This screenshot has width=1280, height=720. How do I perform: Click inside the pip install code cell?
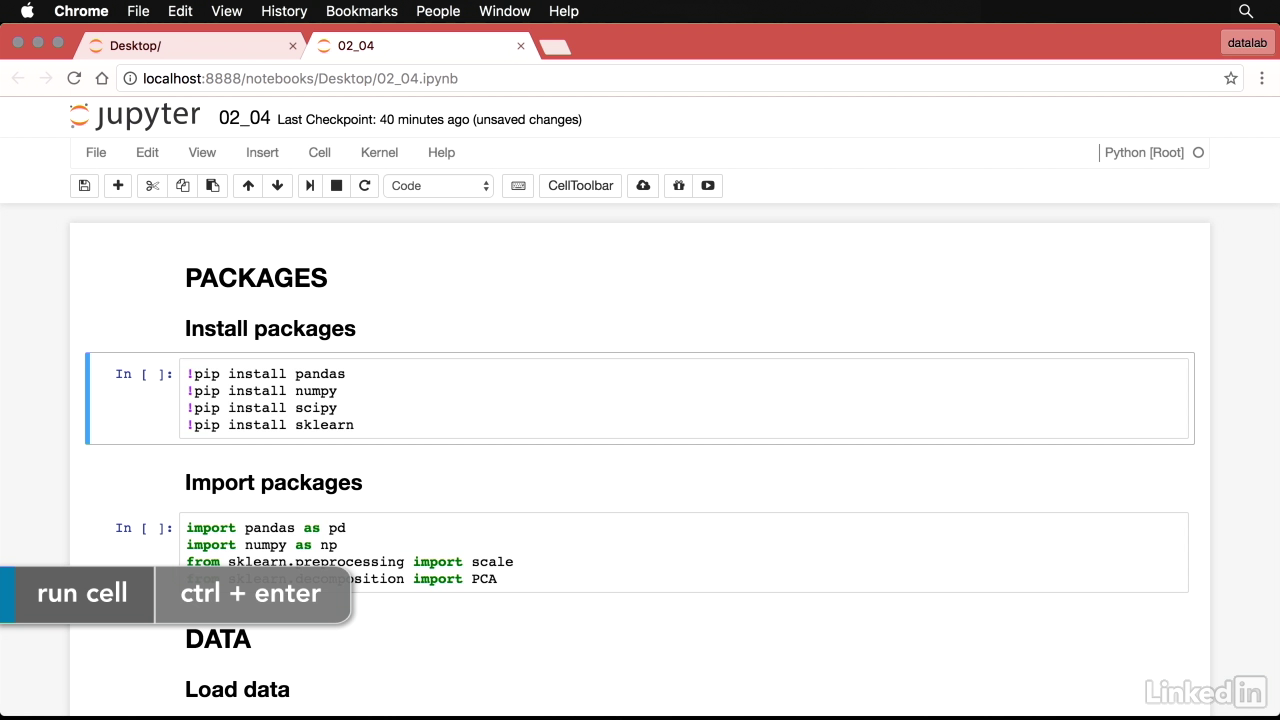[x=680, y=399]
